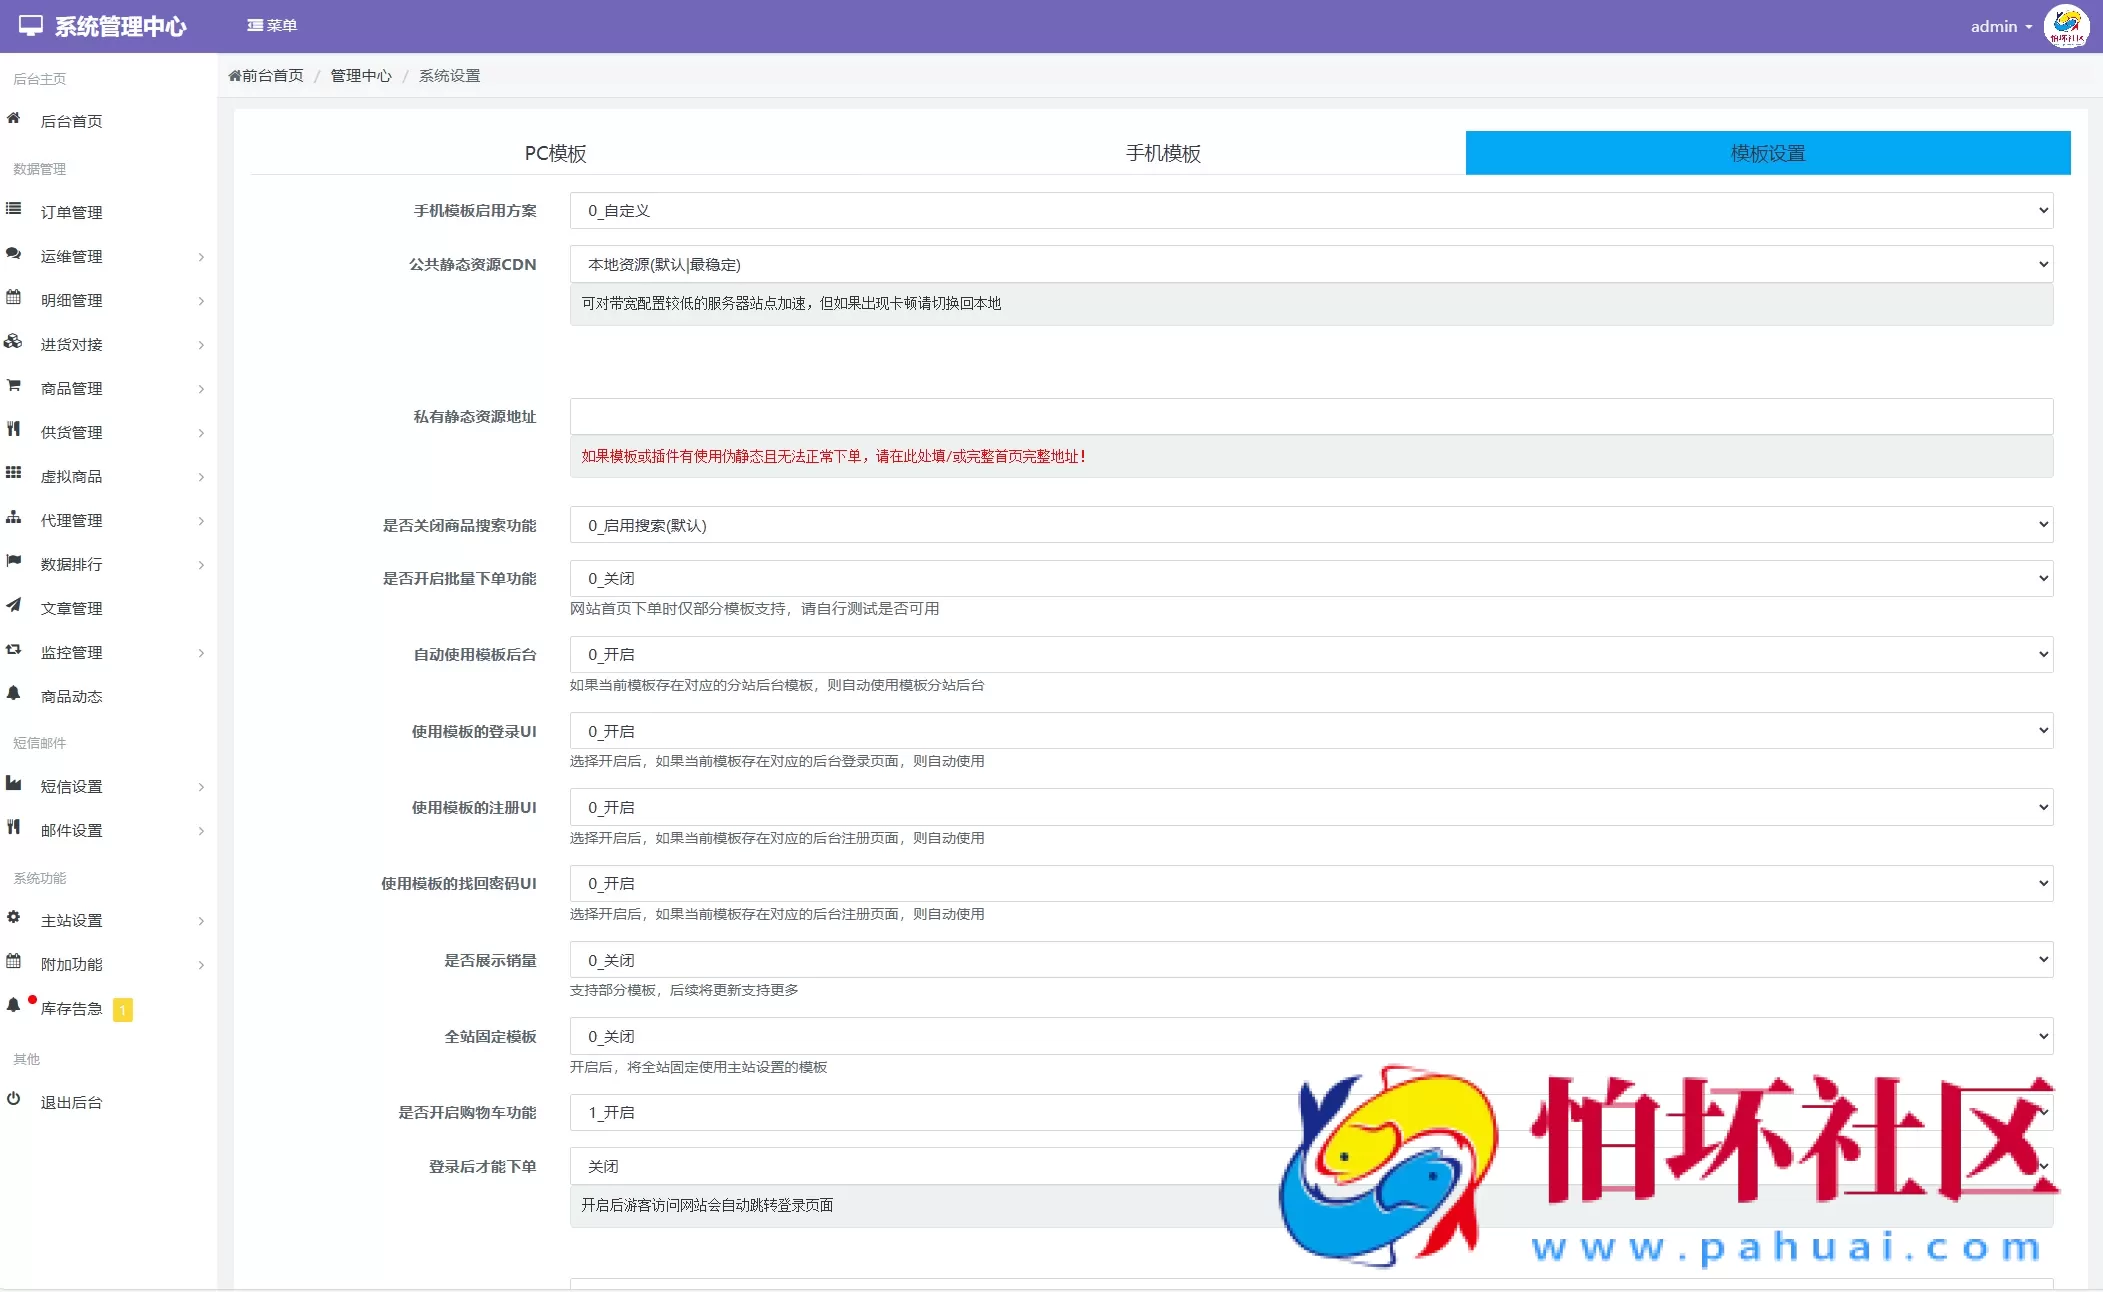This screenshot has height=1292, width=2103.
Task: Switch to the 手机模板 tab
Action: click(x=1162, y=153)
